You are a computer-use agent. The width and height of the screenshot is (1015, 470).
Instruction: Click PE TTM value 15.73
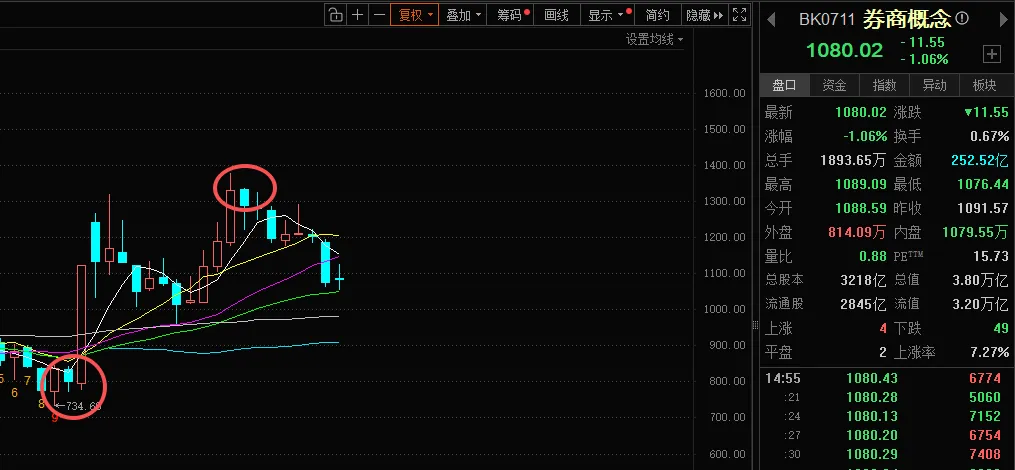991,256
